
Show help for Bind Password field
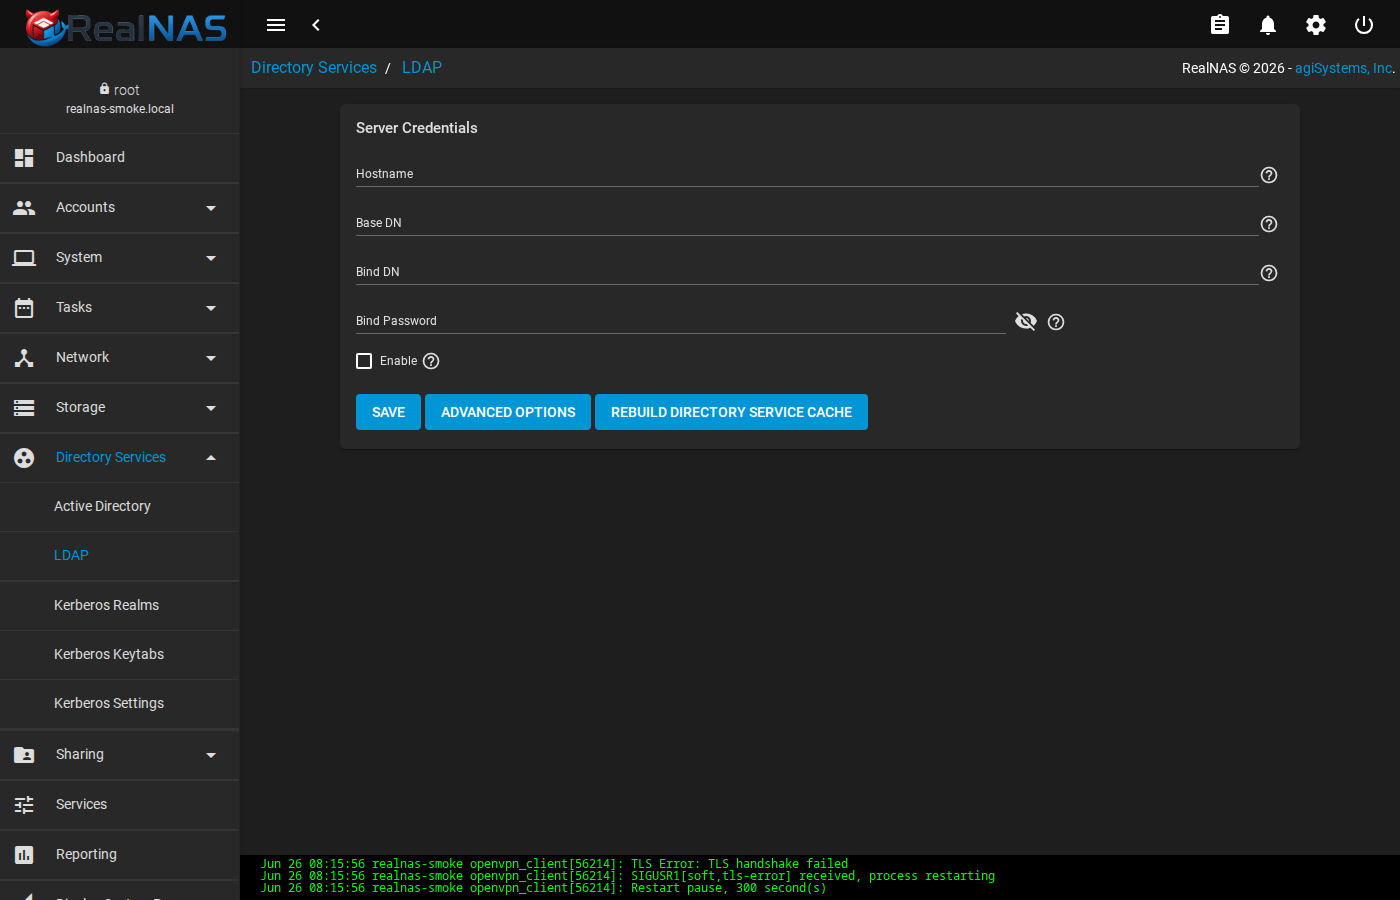tap(1056, 322)
